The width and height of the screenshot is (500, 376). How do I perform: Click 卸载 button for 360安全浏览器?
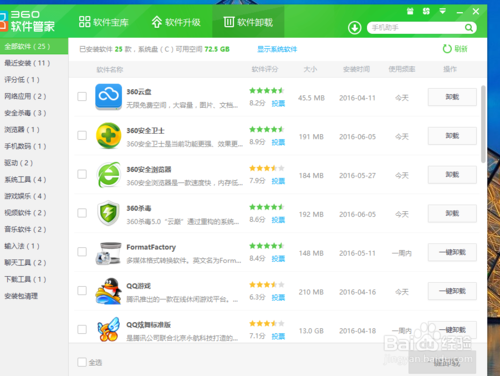(x=452, y=175)
